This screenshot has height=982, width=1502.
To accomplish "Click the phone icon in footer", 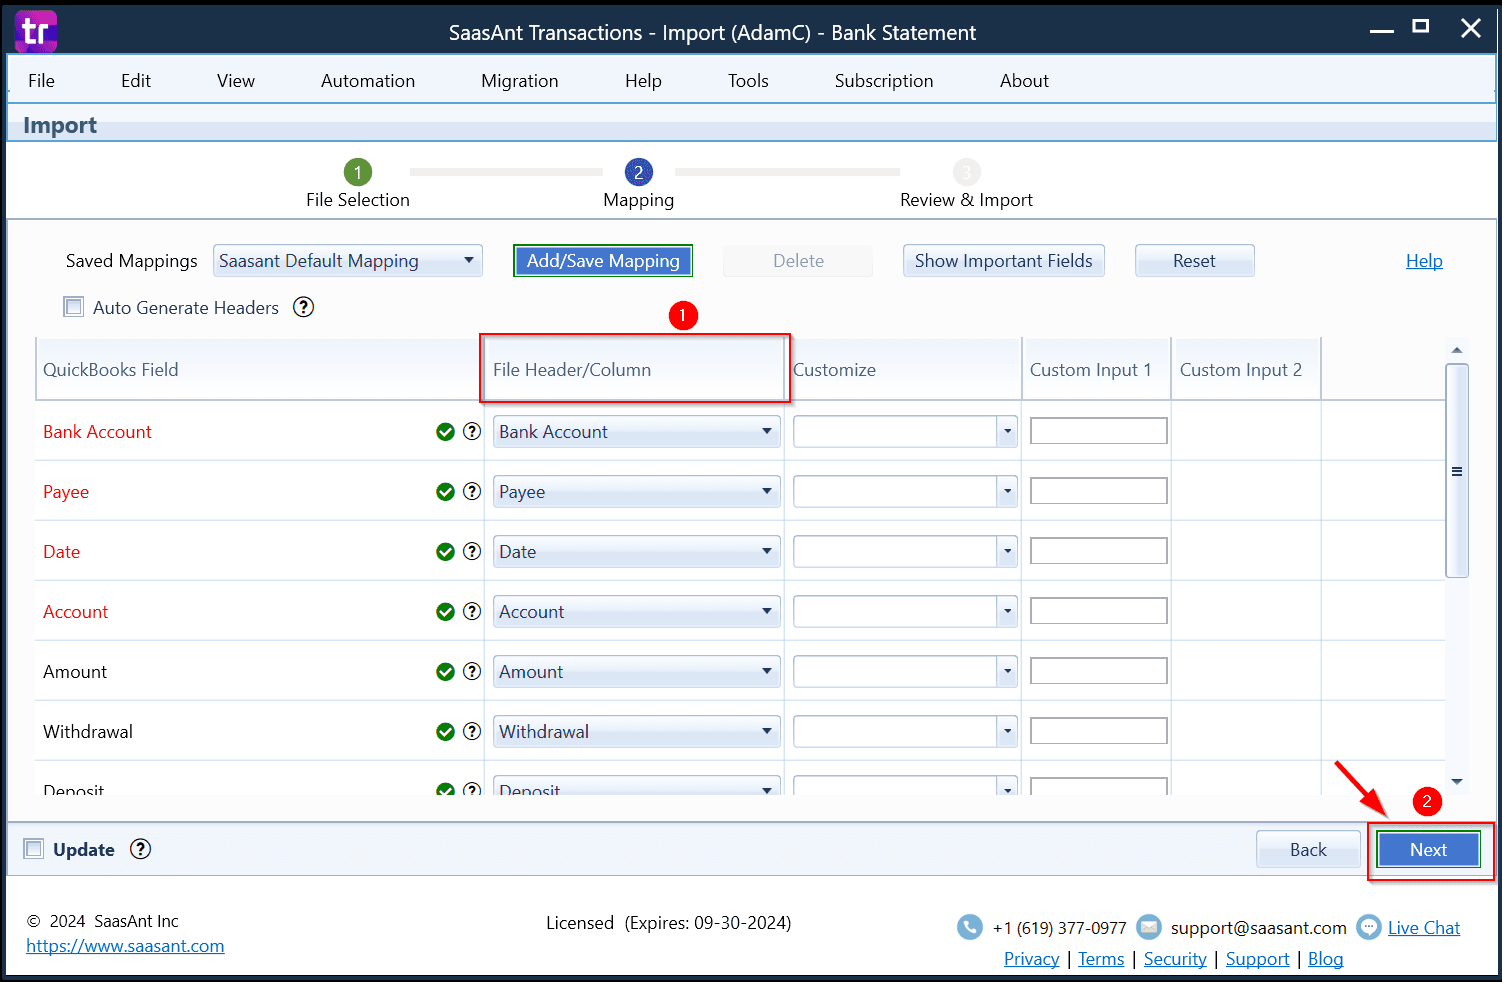I will [970, 927].
